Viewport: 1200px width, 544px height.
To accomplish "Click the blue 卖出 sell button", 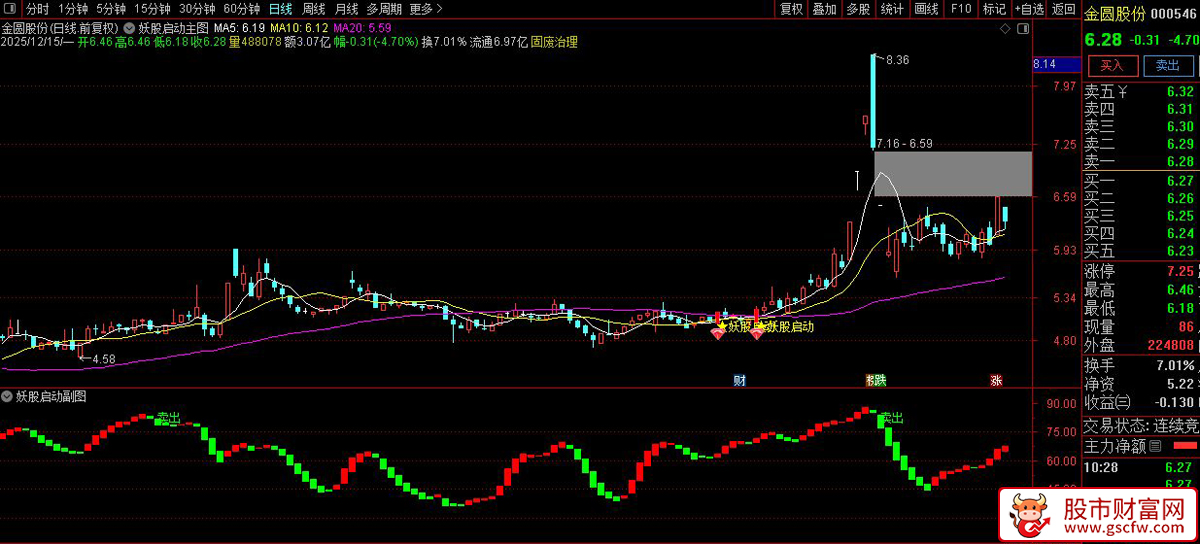I will click(x=1167, y=65).
